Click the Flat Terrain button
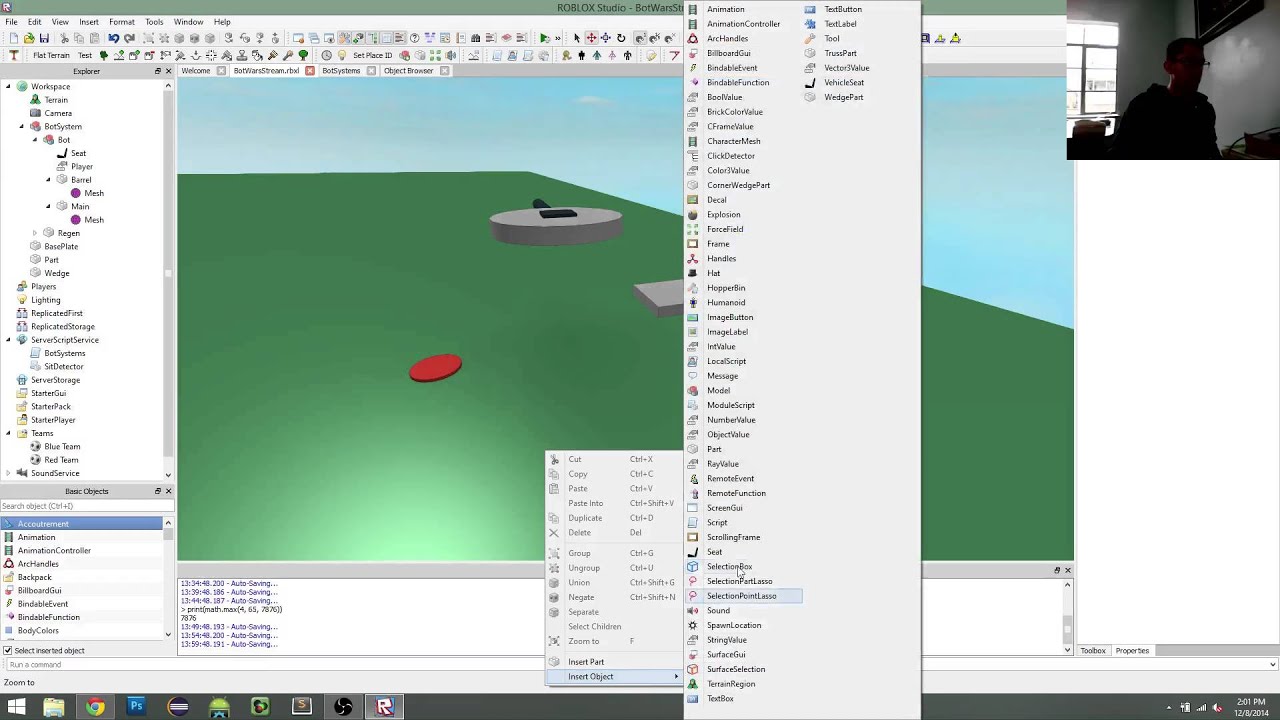 [50, 55]
